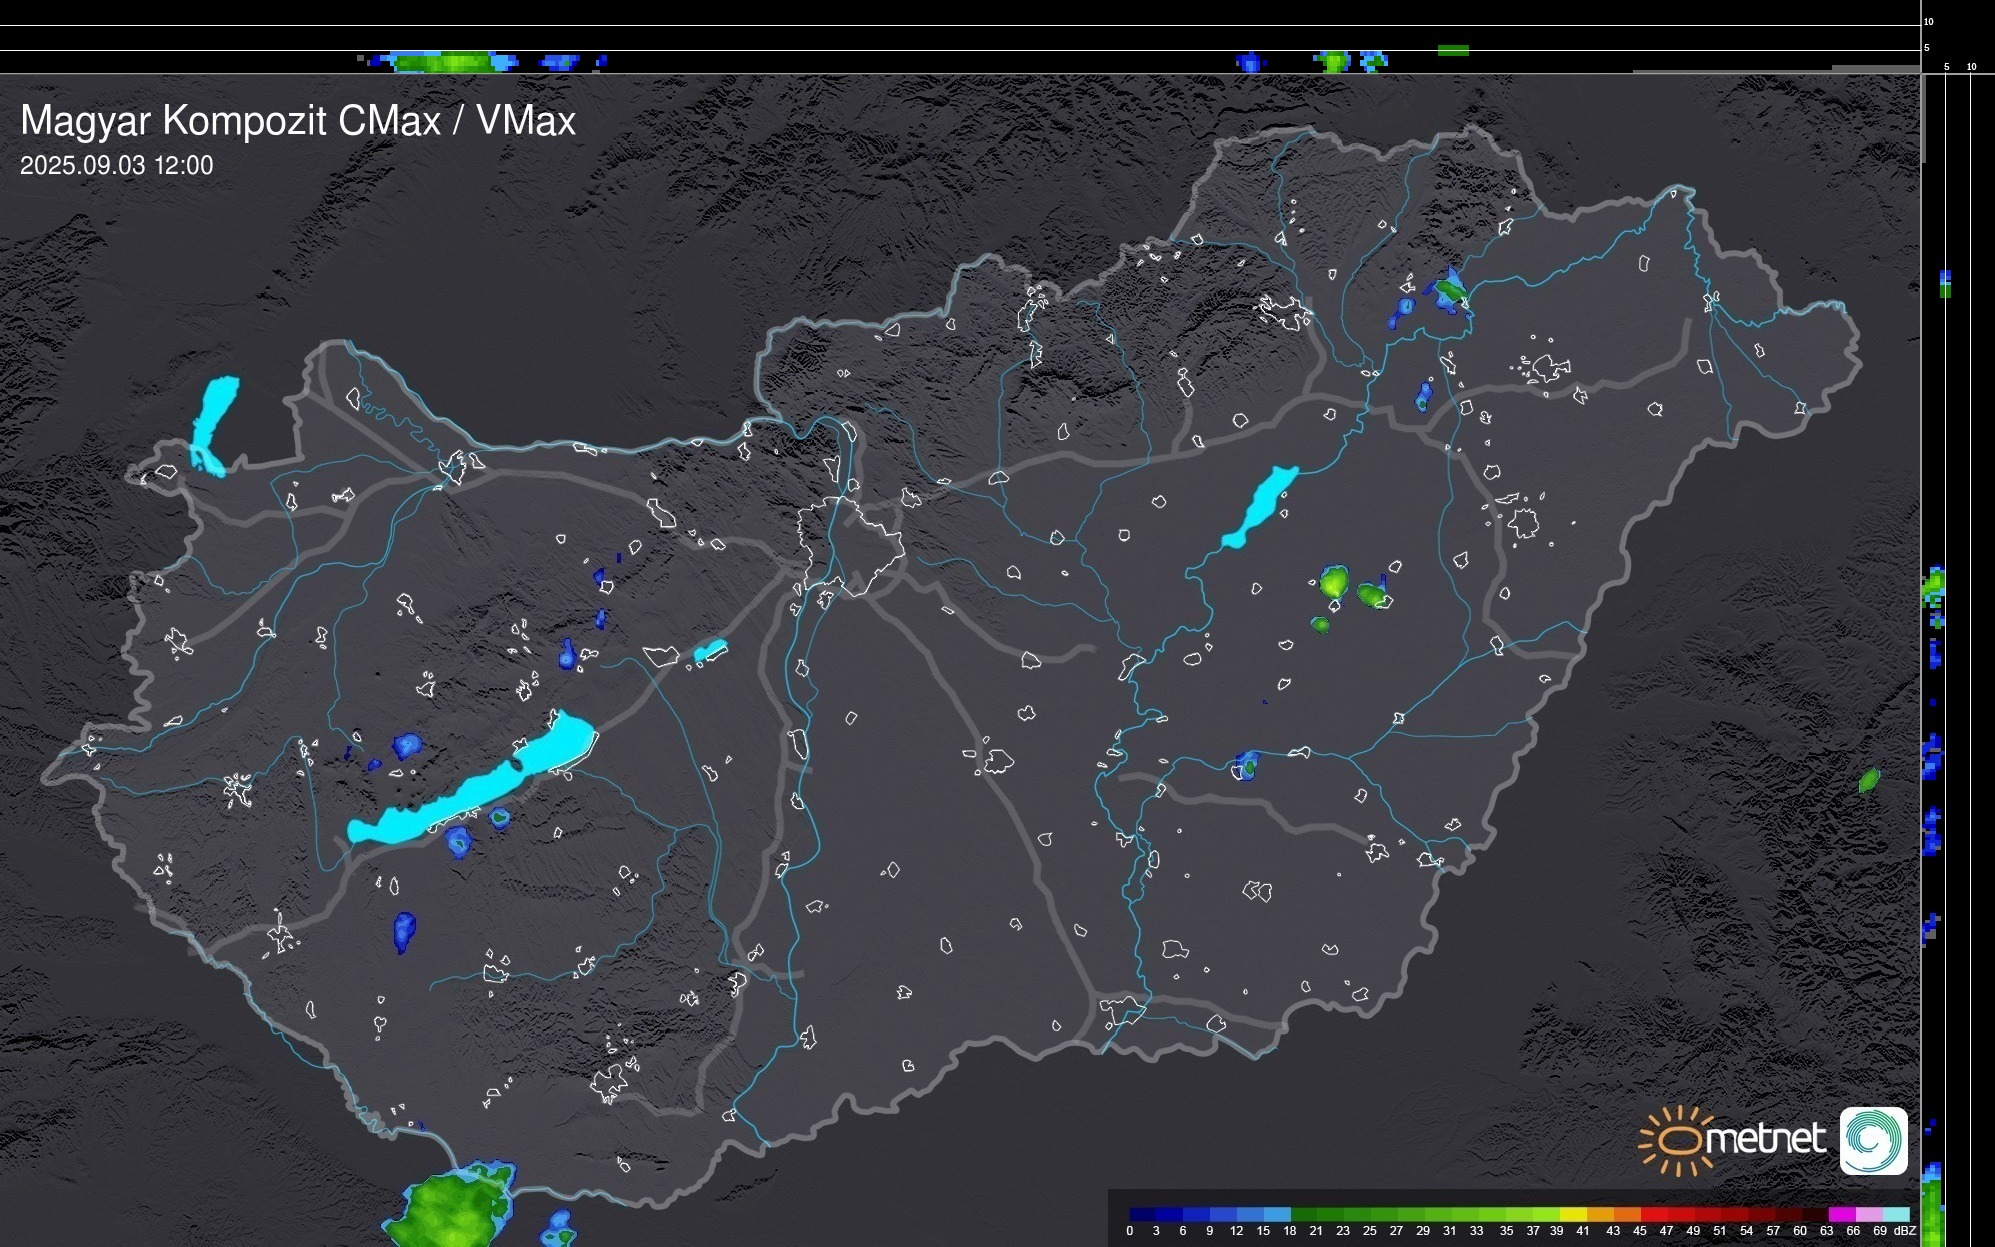This screenshot has height=1247, width=1995.
Task: Click the dark navy 0 dBZ legend swatch
Action: (x=1142, y=1214)
